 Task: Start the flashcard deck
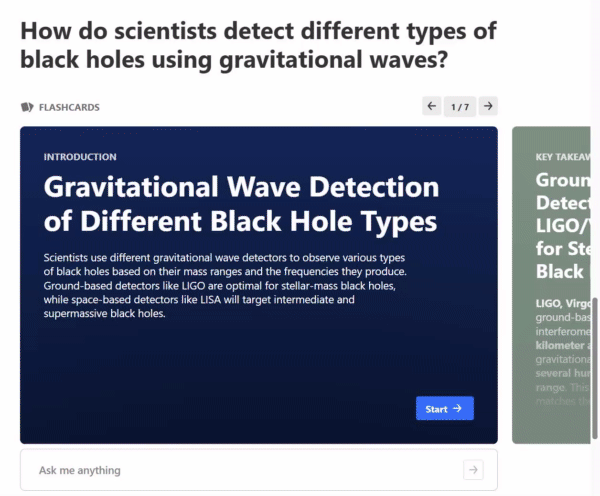(445, 408)
